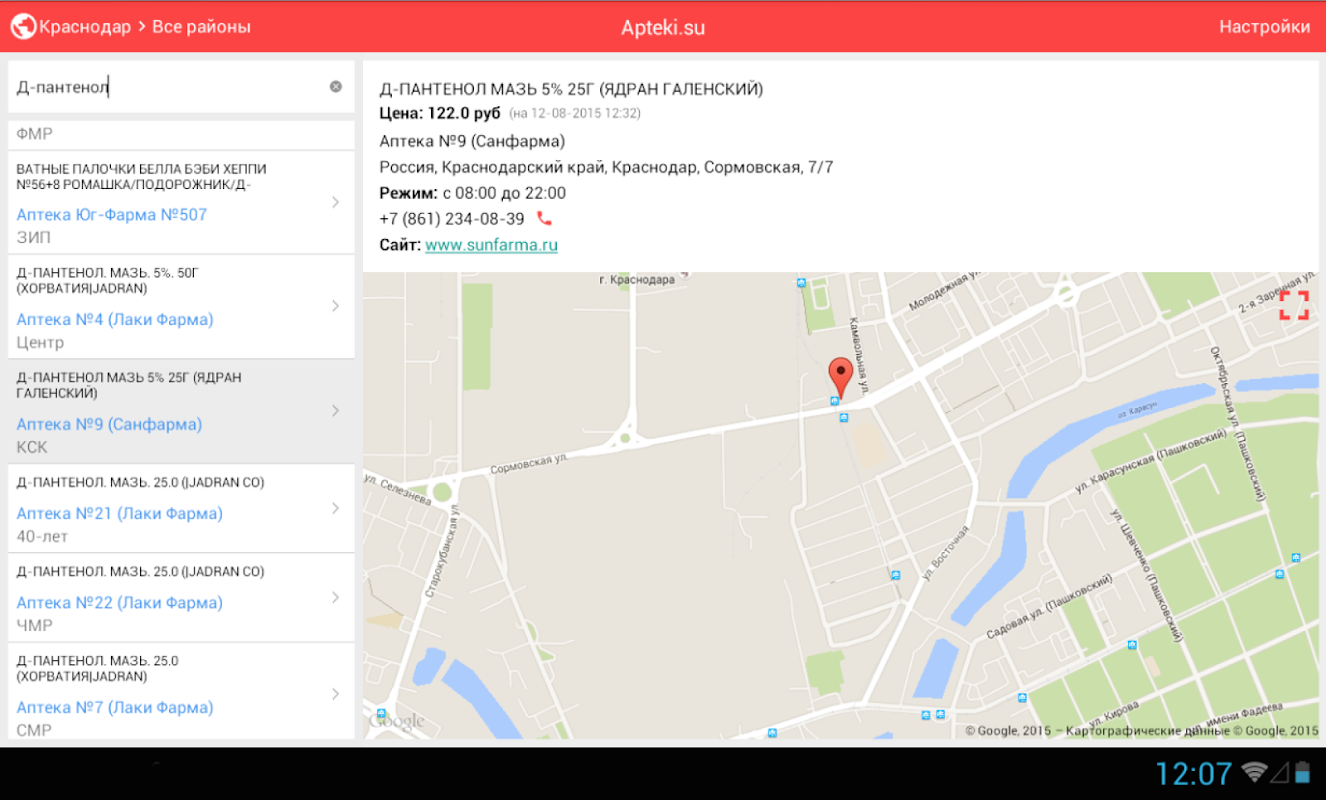Screen dimensions: 1326x800
Task: Tap the ул. Восточная map label
Action: click(945, 551)
